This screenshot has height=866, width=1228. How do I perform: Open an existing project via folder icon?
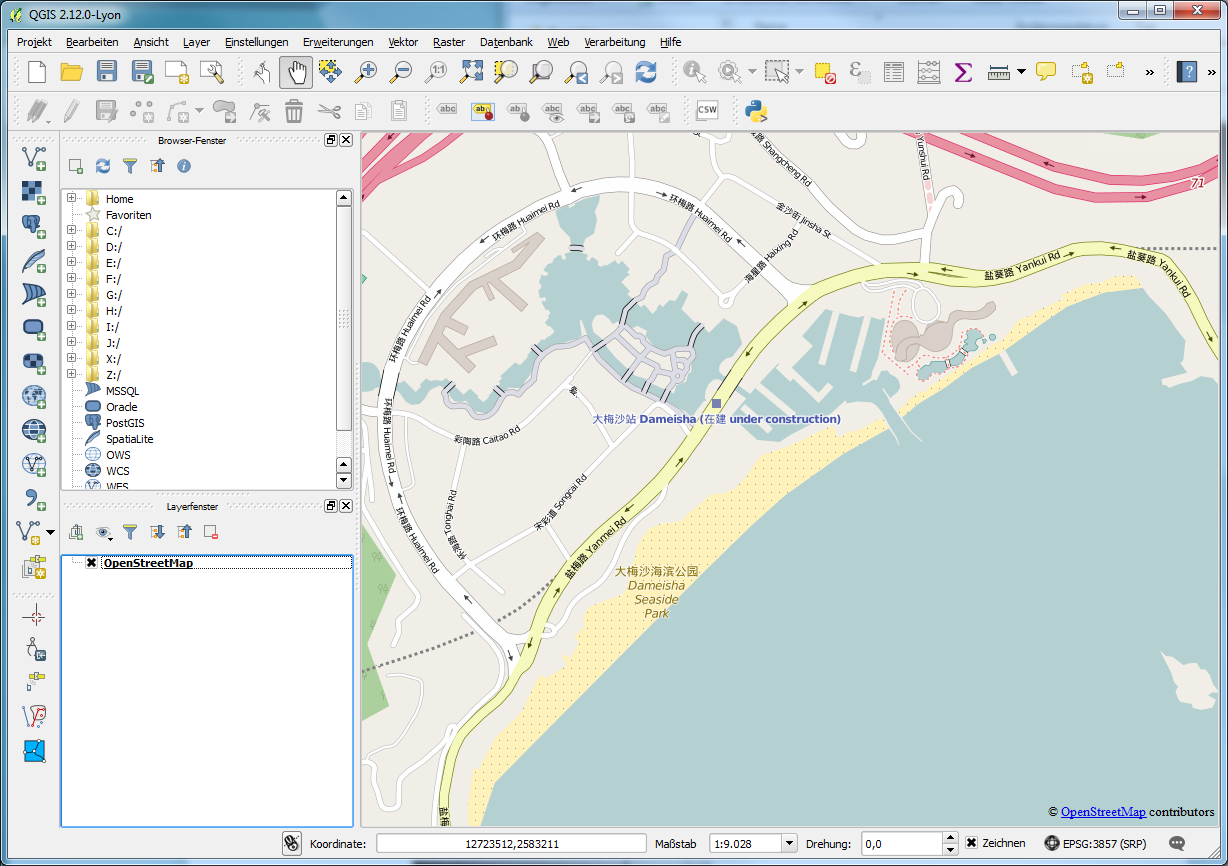71,71
